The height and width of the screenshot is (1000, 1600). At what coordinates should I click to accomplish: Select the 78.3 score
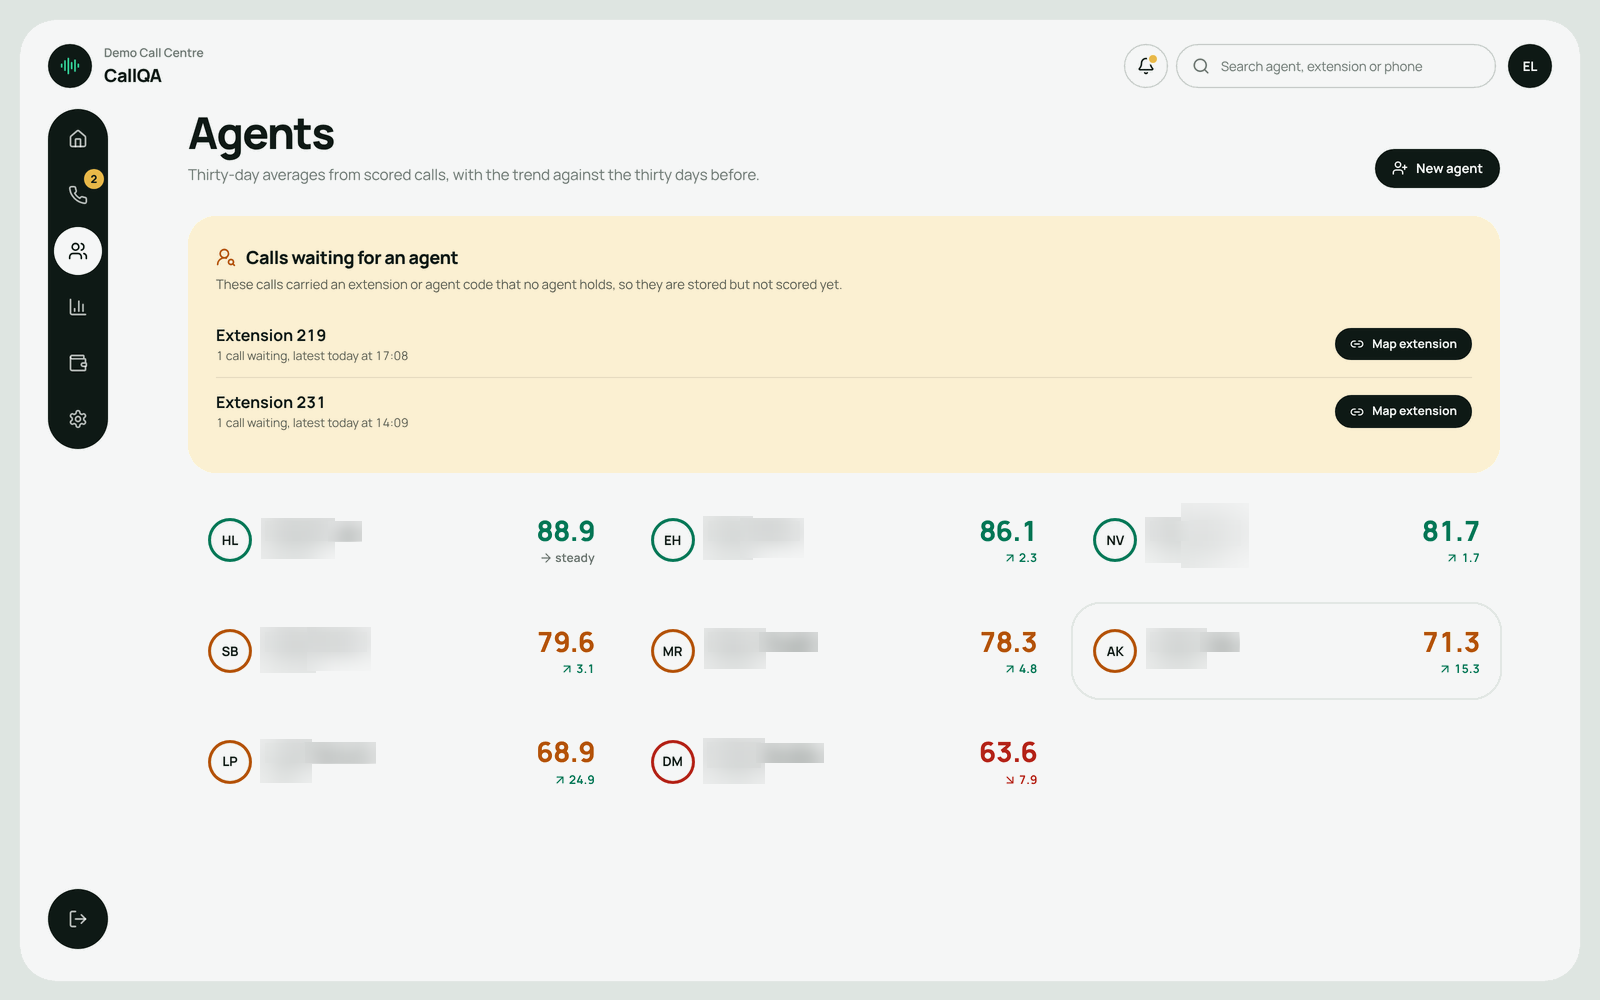coord(1008,642)
